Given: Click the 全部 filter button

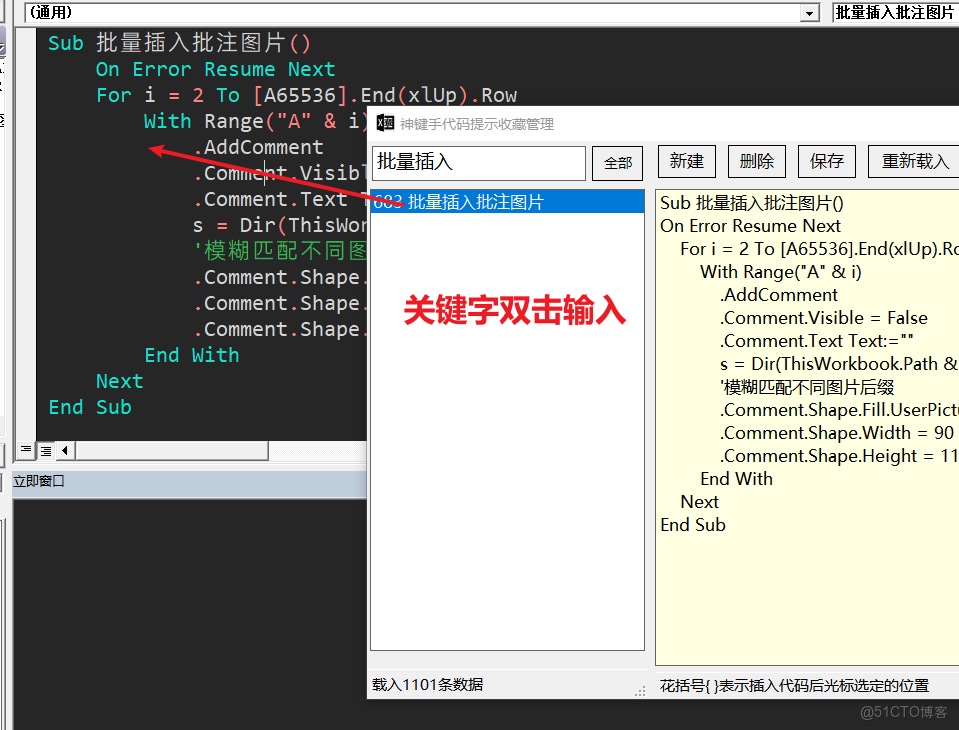Looking at the screenshot, I should (x=617, y=163).
